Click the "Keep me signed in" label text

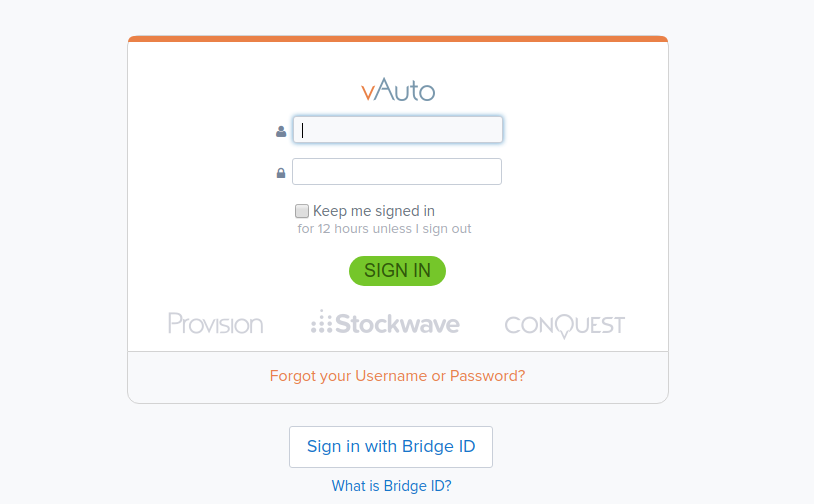[x=374, y=211]
